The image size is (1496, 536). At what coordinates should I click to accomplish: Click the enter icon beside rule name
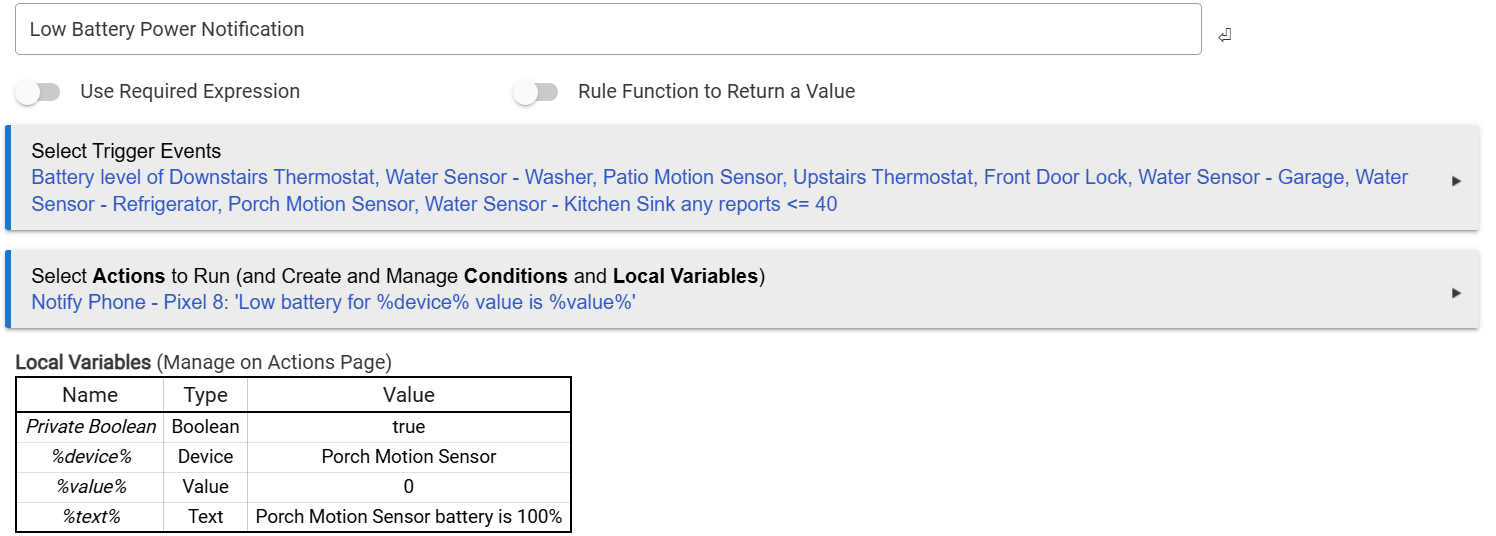tap(1224, 36)
